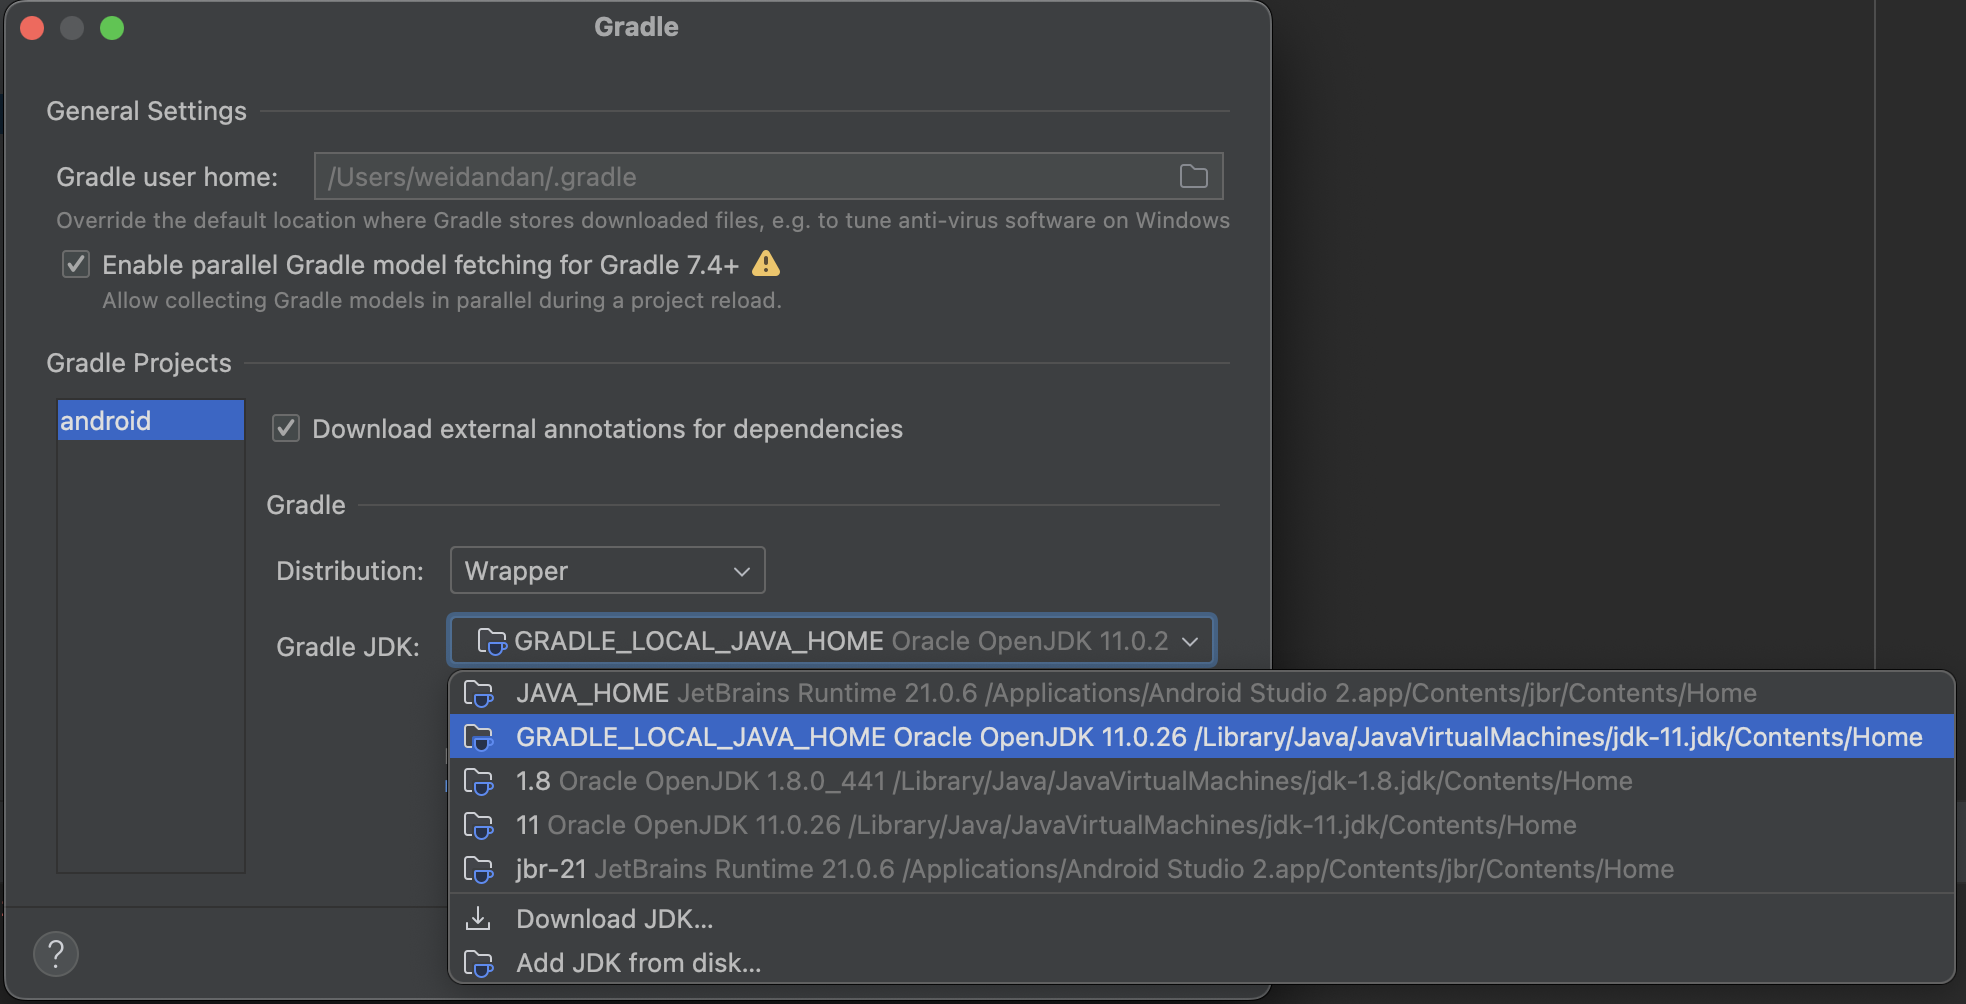Click the green zoom window button
The width and height of the screenshot is (1966, 1004).
pyautogui.click(x=112, y=28)
